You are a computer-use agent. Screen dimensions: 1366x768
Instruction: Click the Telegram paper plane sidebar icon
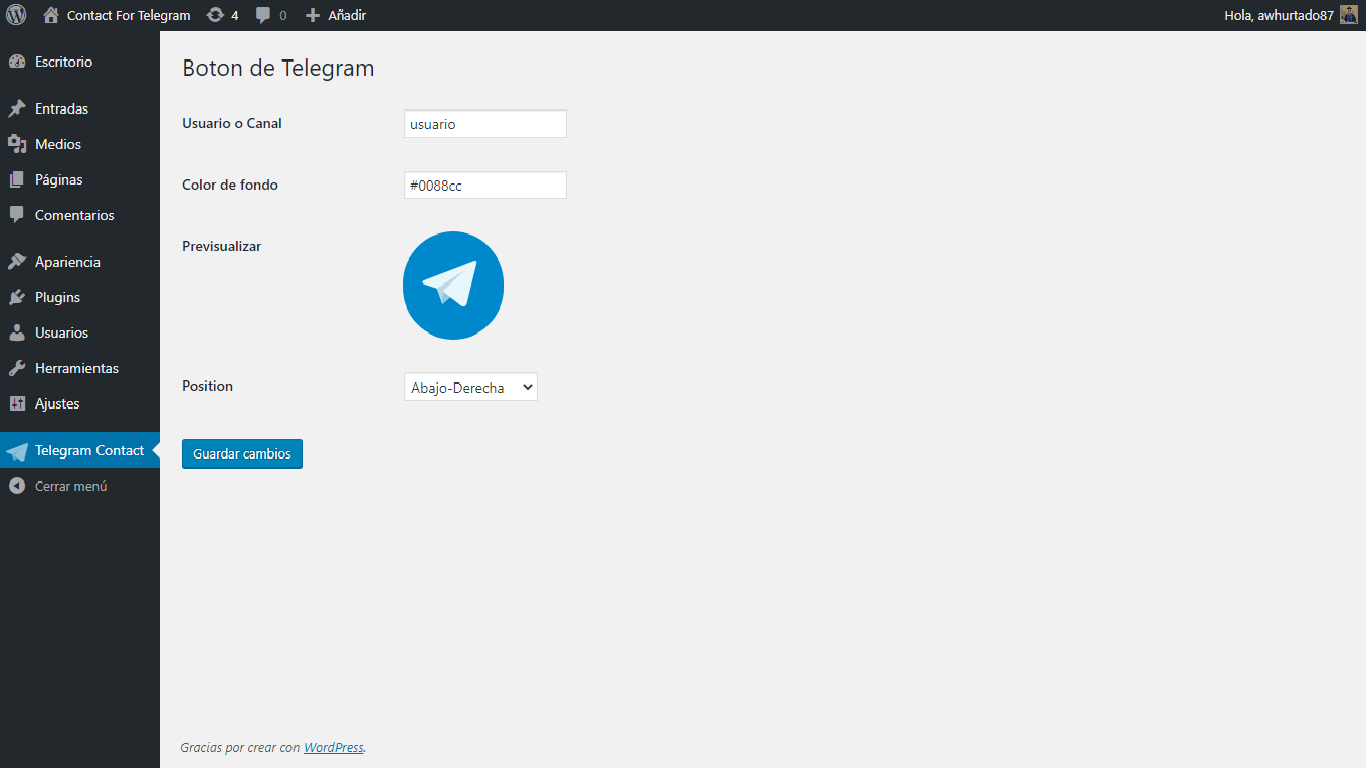(17, 452)
